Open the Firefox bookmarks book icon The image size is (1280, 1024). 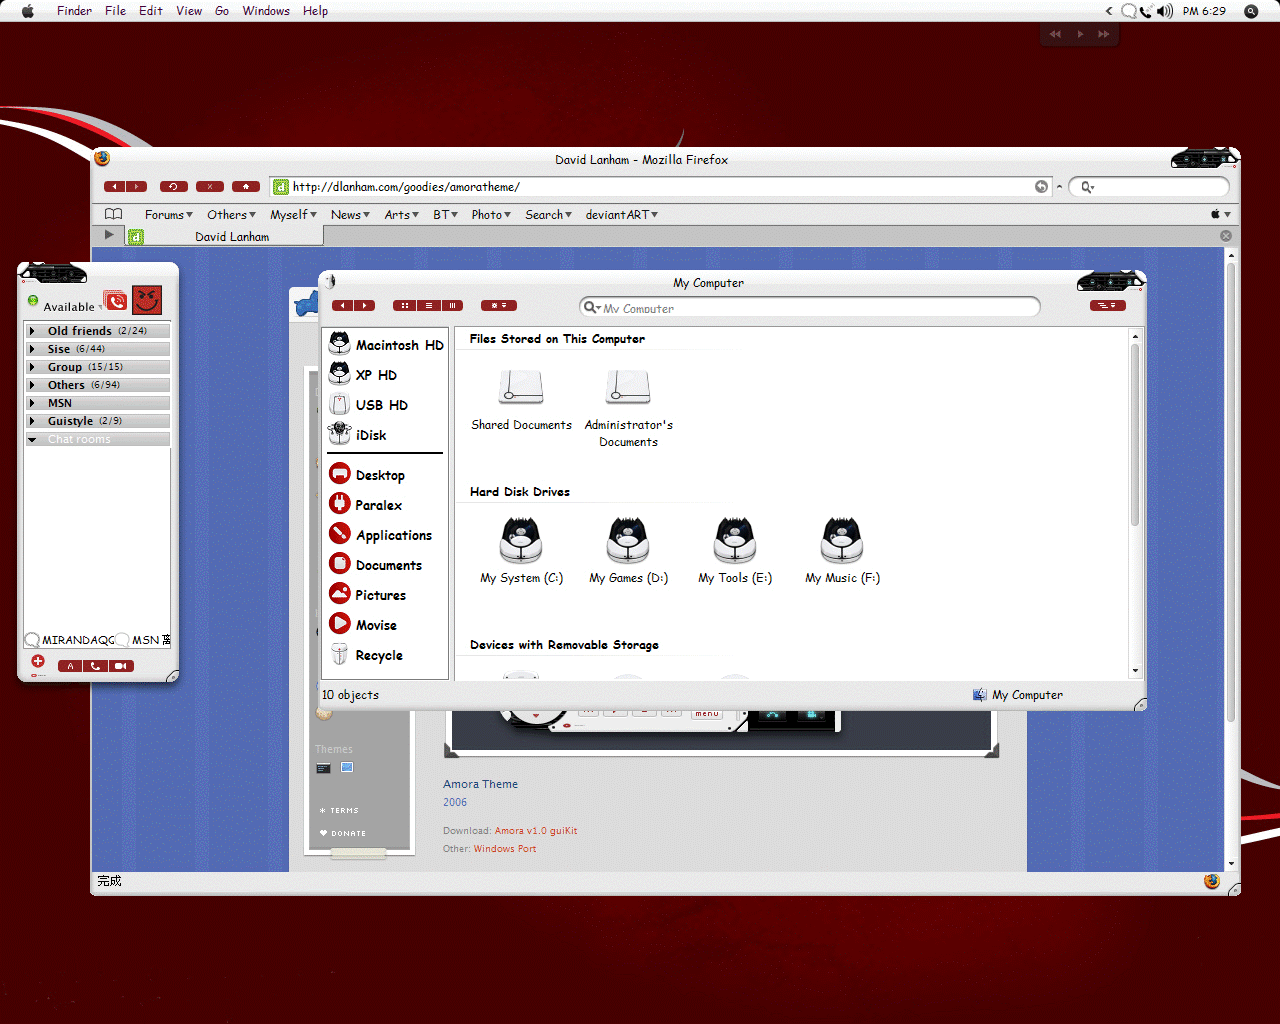coord(114,214)
